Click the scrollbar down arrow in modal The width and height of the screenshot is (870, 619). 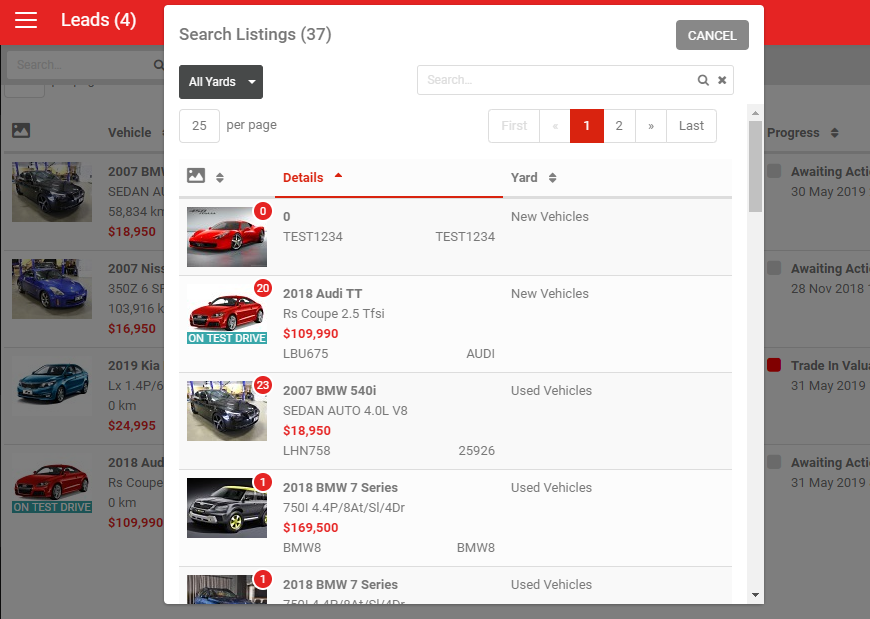pyautogui.click(x=755, y=595)
